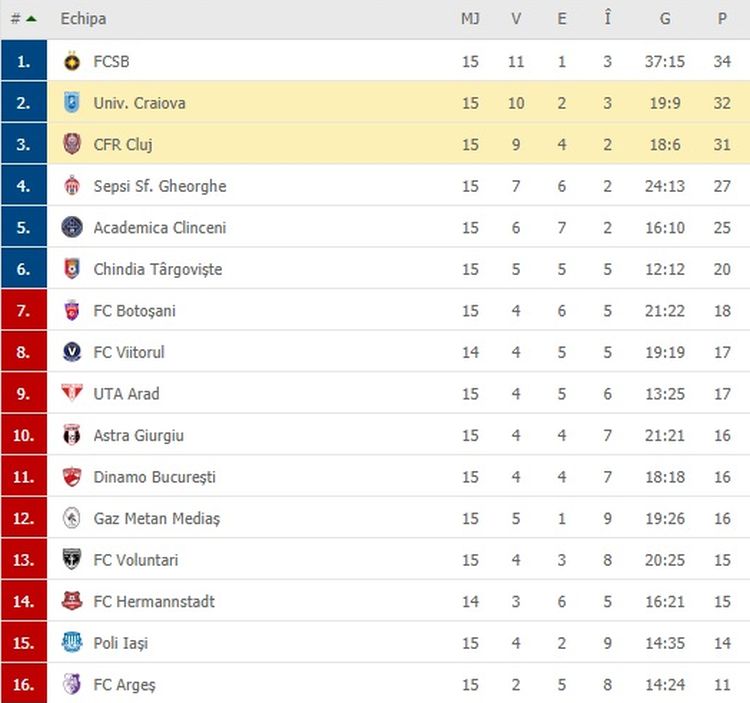Sort standings by MJ matches column
Image resolution: width=750 pixels, height=703 pixels.
pos(470,19)
